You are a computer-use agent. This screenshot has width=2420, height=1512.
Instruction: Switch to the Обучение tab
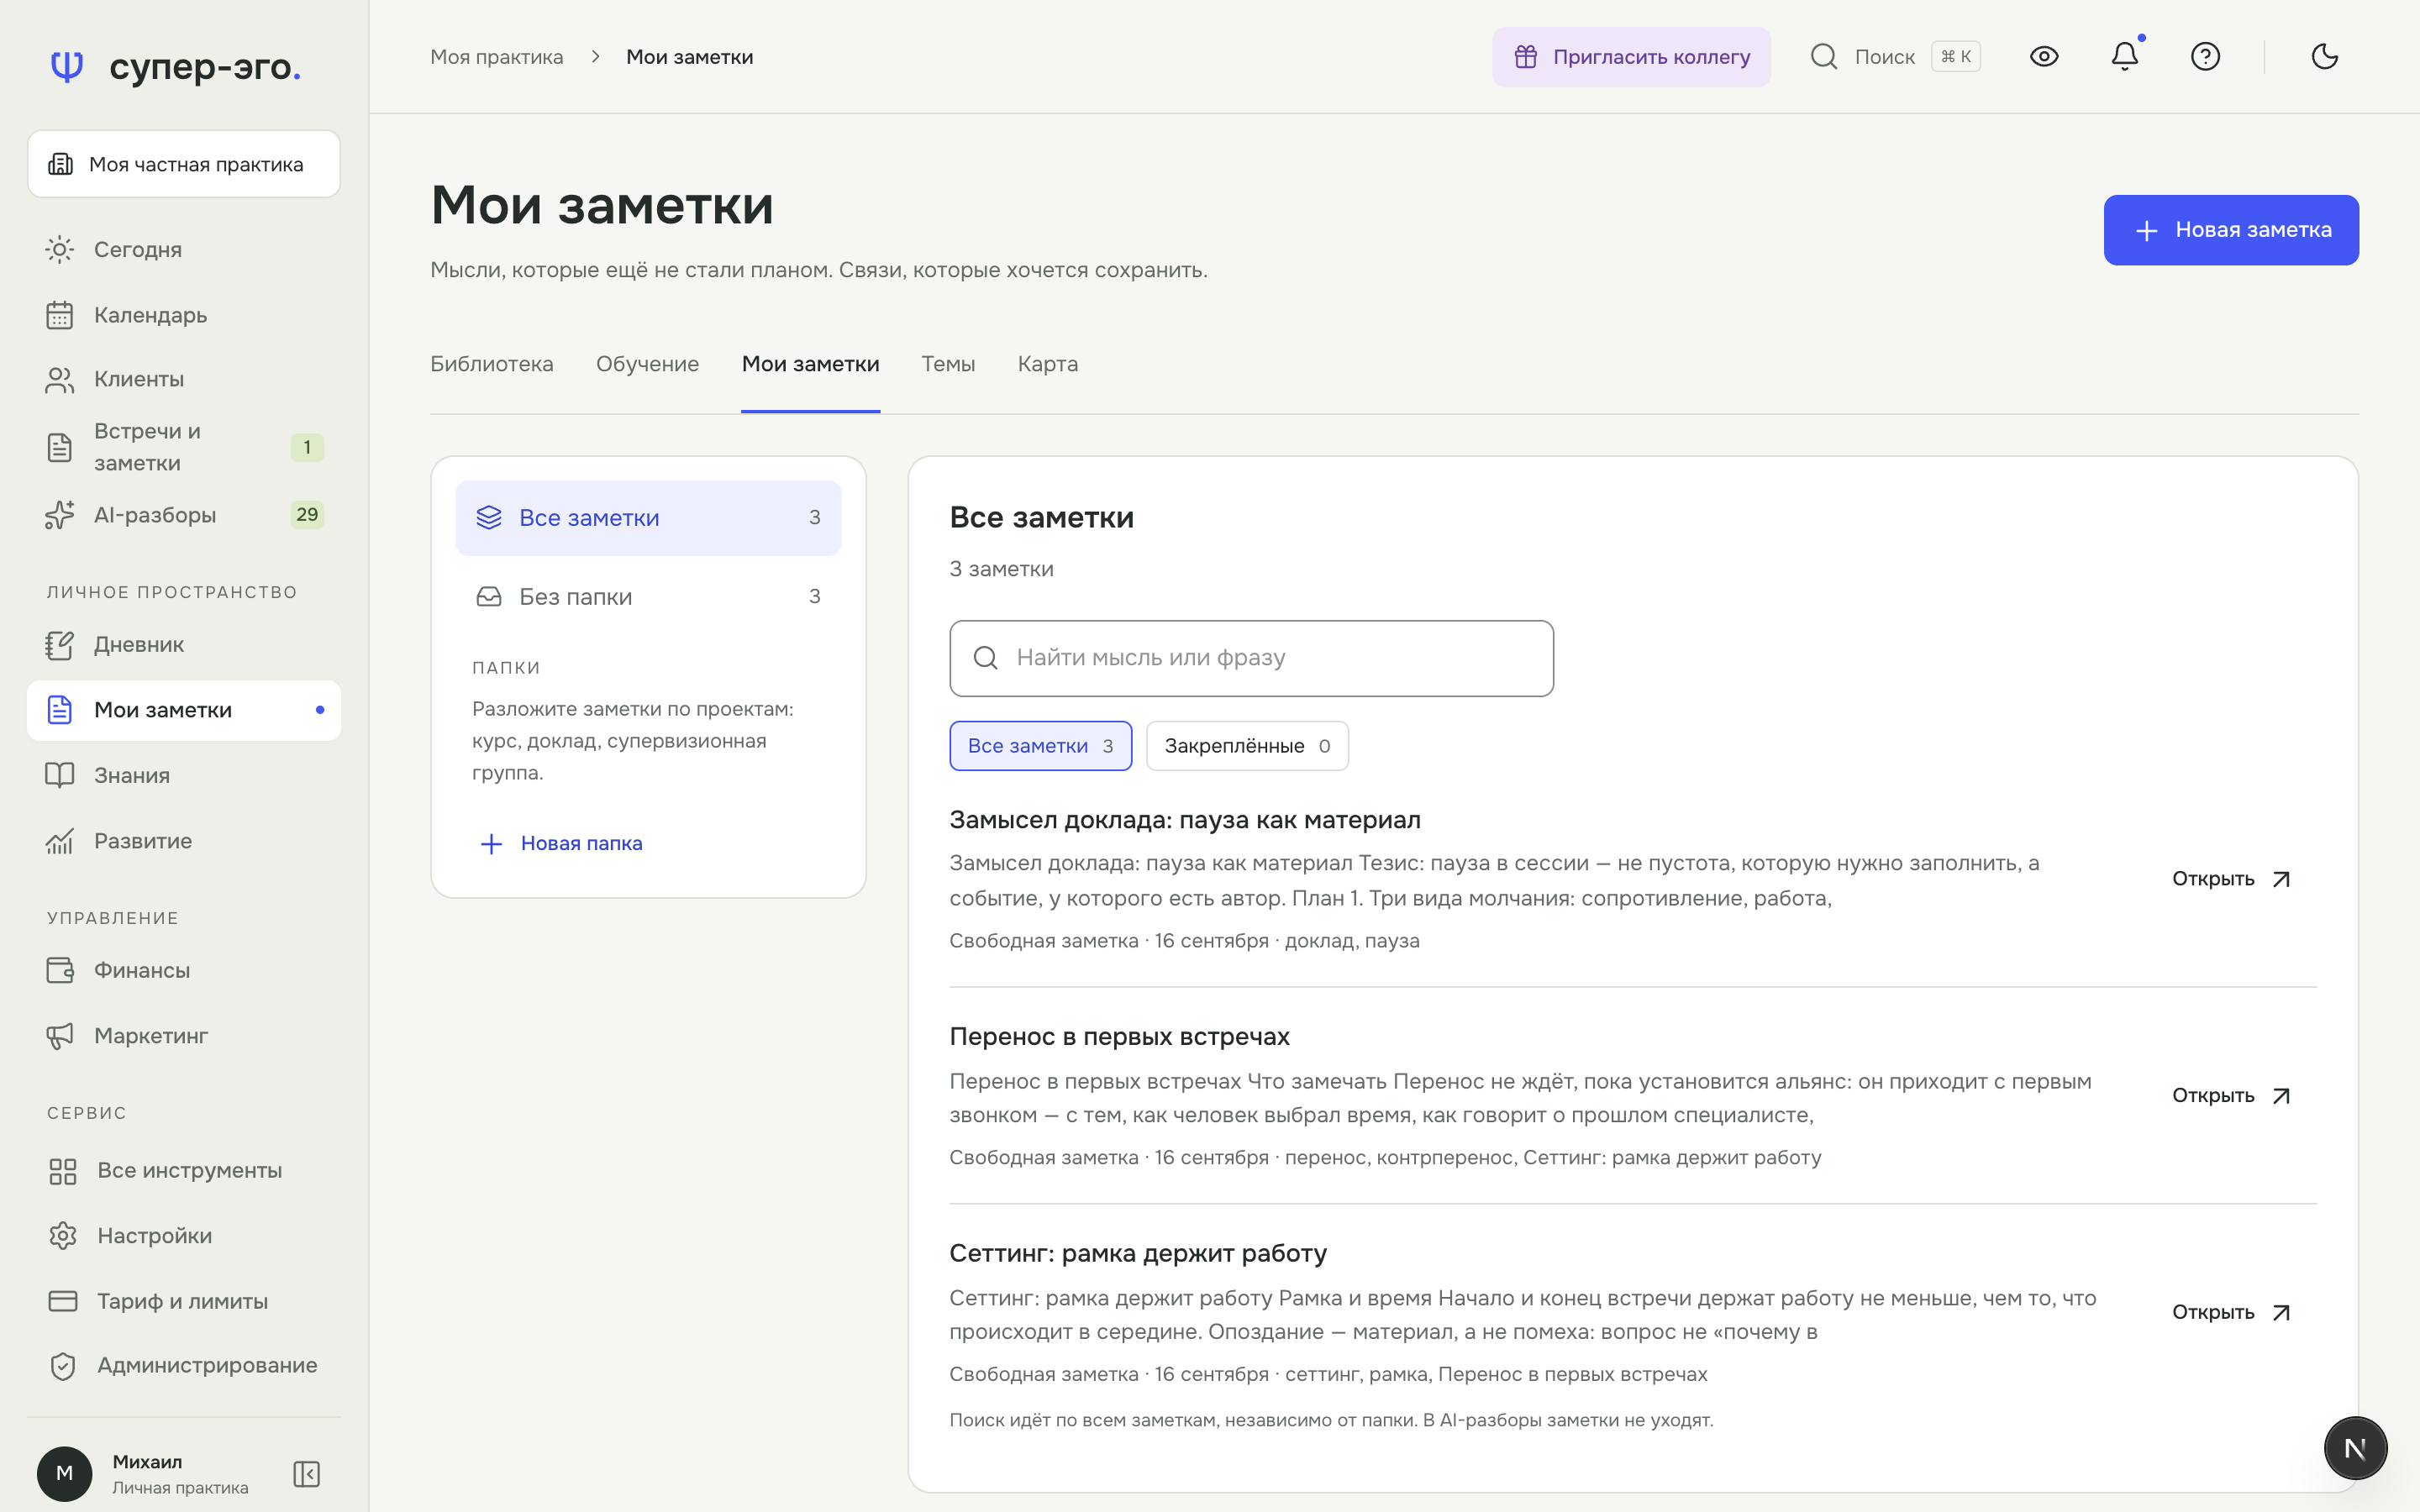coord(647,364)
